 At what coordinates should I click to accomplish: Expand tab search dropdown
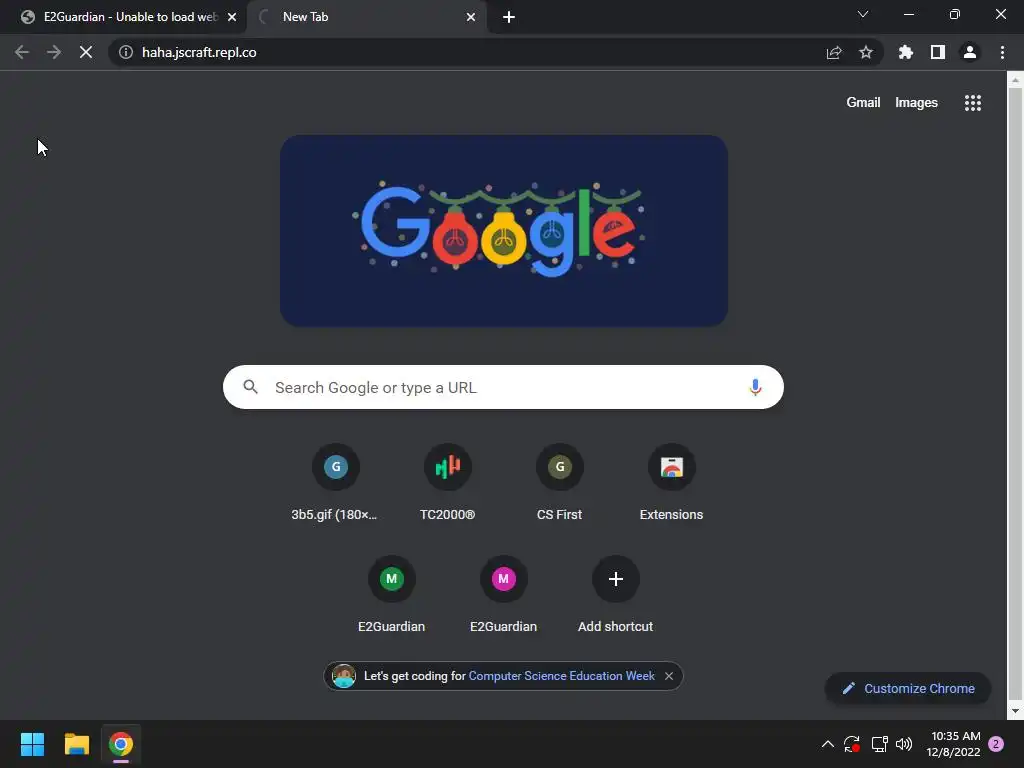(x=863, y=14)
